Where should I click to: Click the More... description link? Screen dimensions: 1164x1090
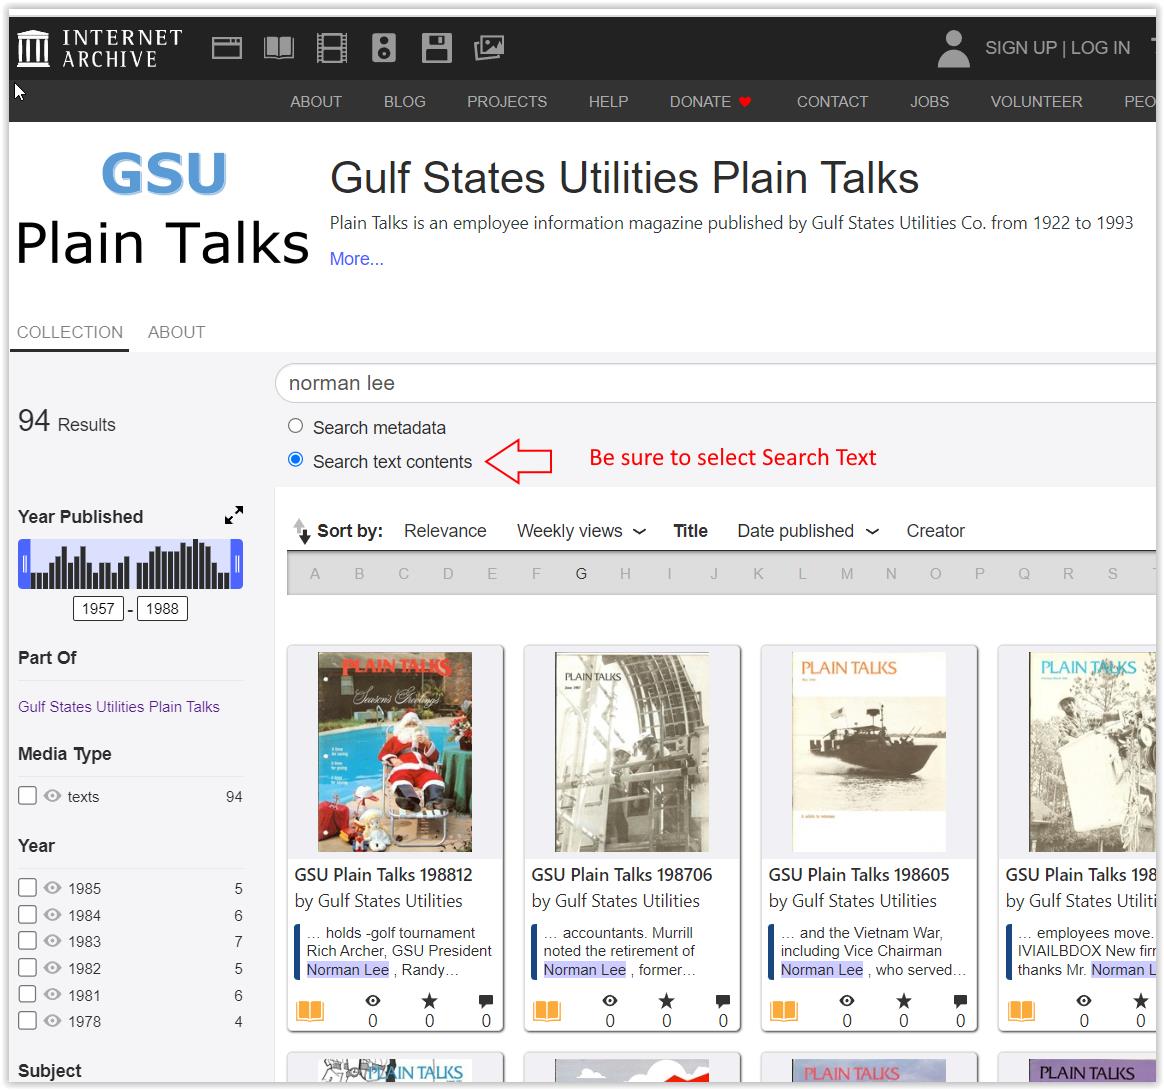click(356, 259)
